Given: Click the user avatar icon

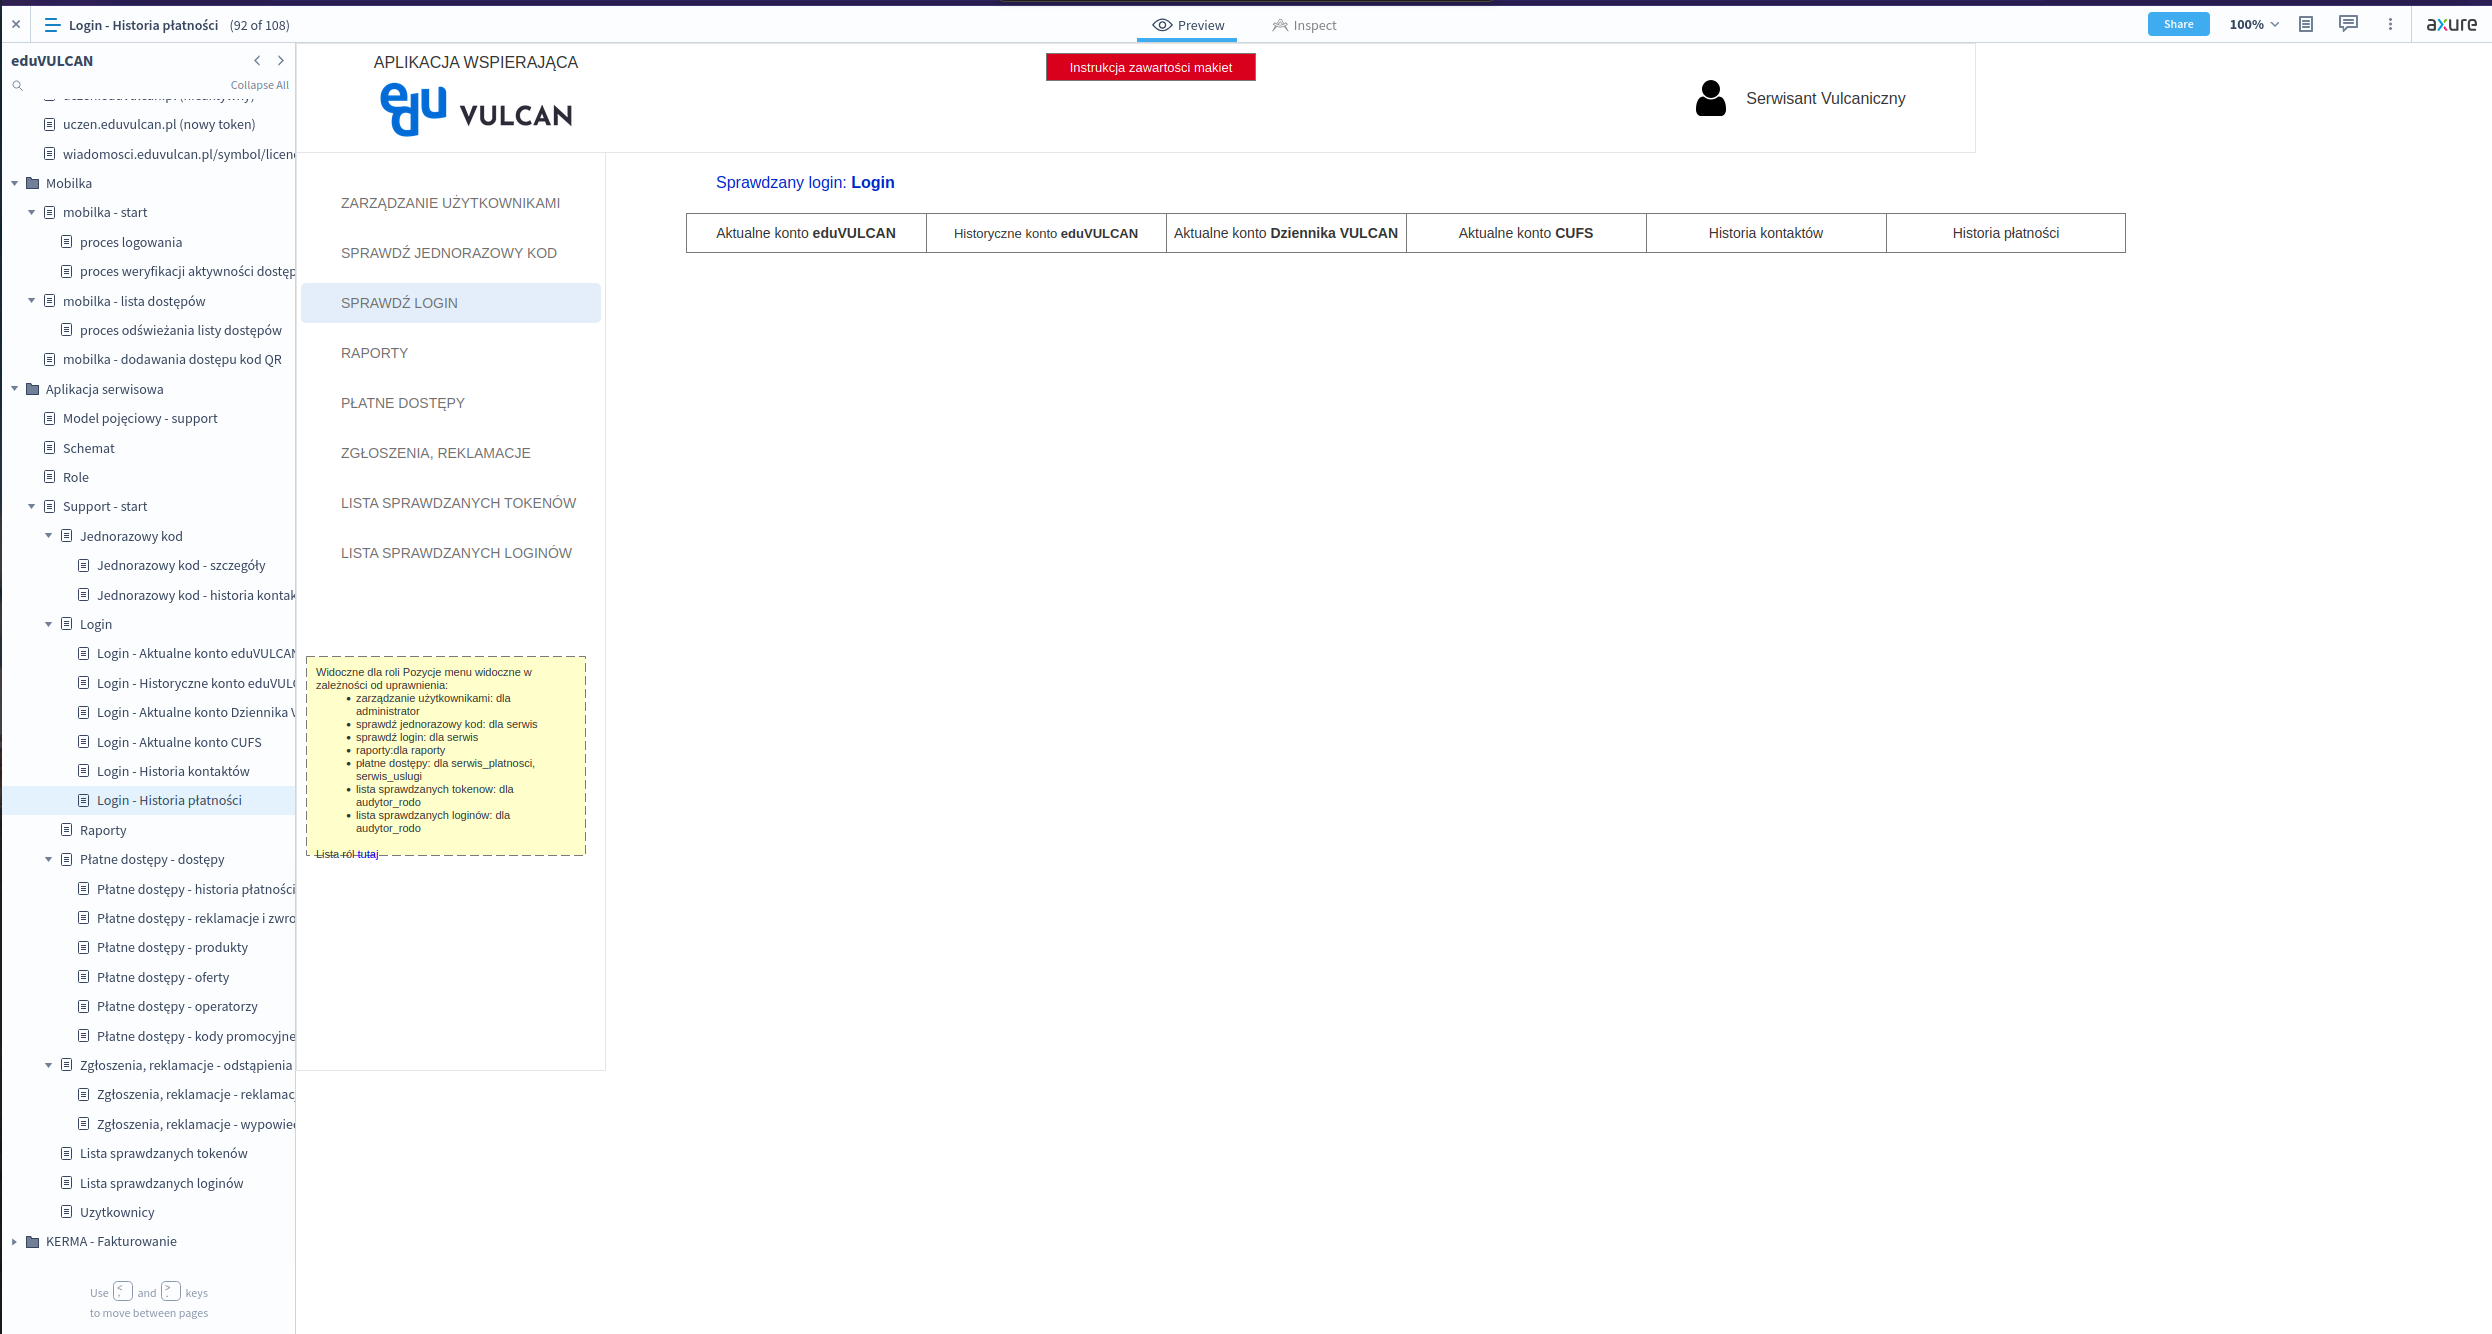Looking at the screenshot, I should [x=1711, y=98].
